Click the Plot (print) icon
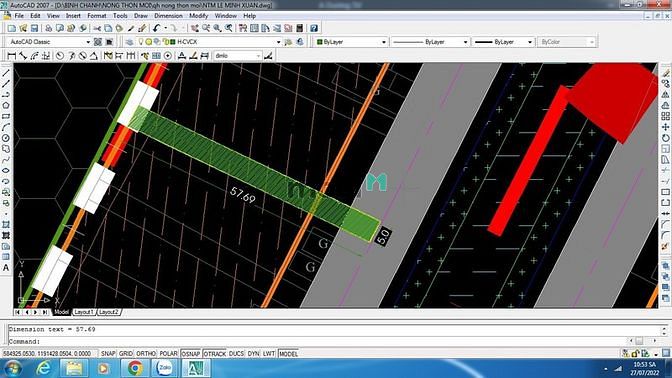Viewport: 672px width, 378px height. coord(48,28)
